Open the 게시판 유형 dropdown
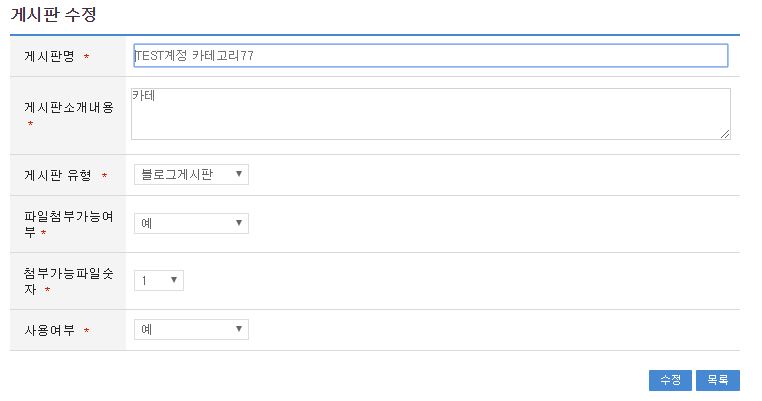This screenshot has width=762, height=401. click(191, 175)
